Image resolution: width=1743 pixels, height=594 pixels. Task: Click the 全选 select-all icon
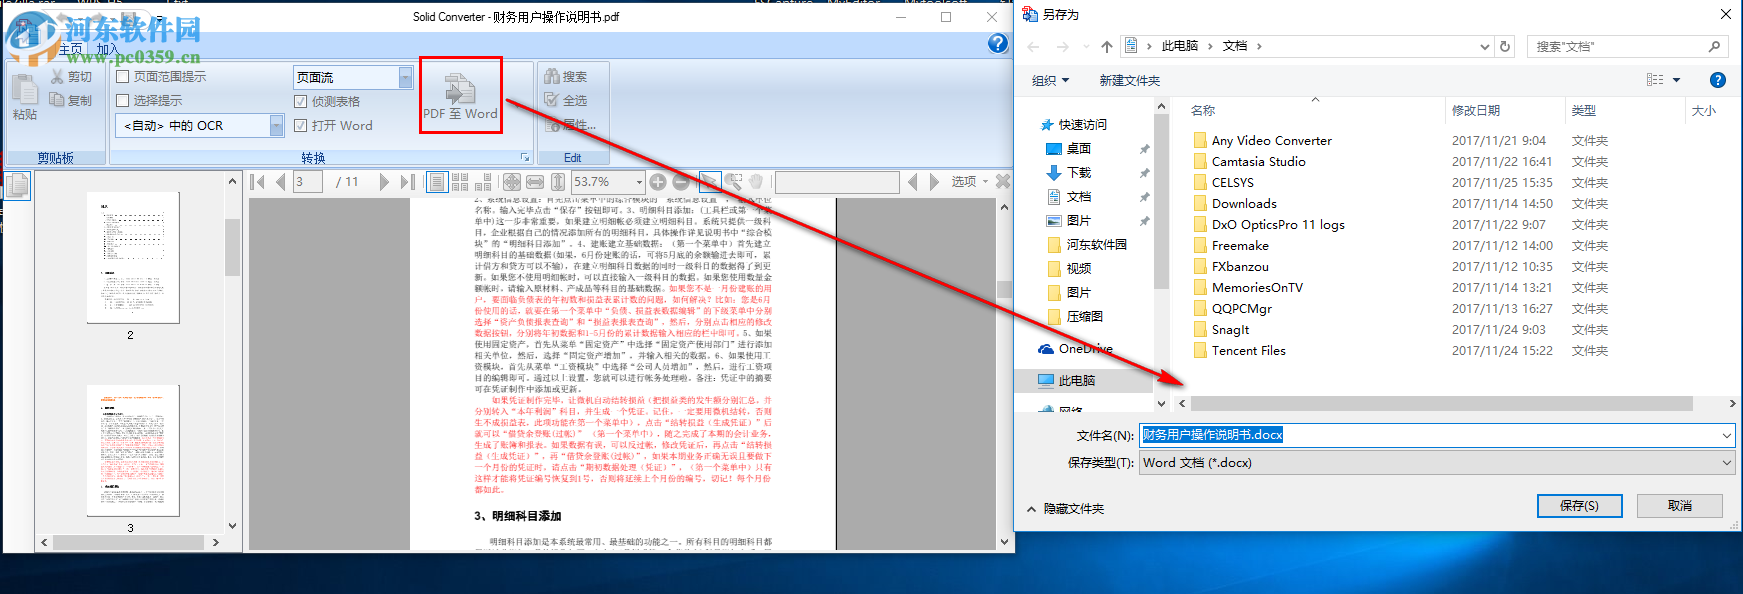click(x=551, y=100)
